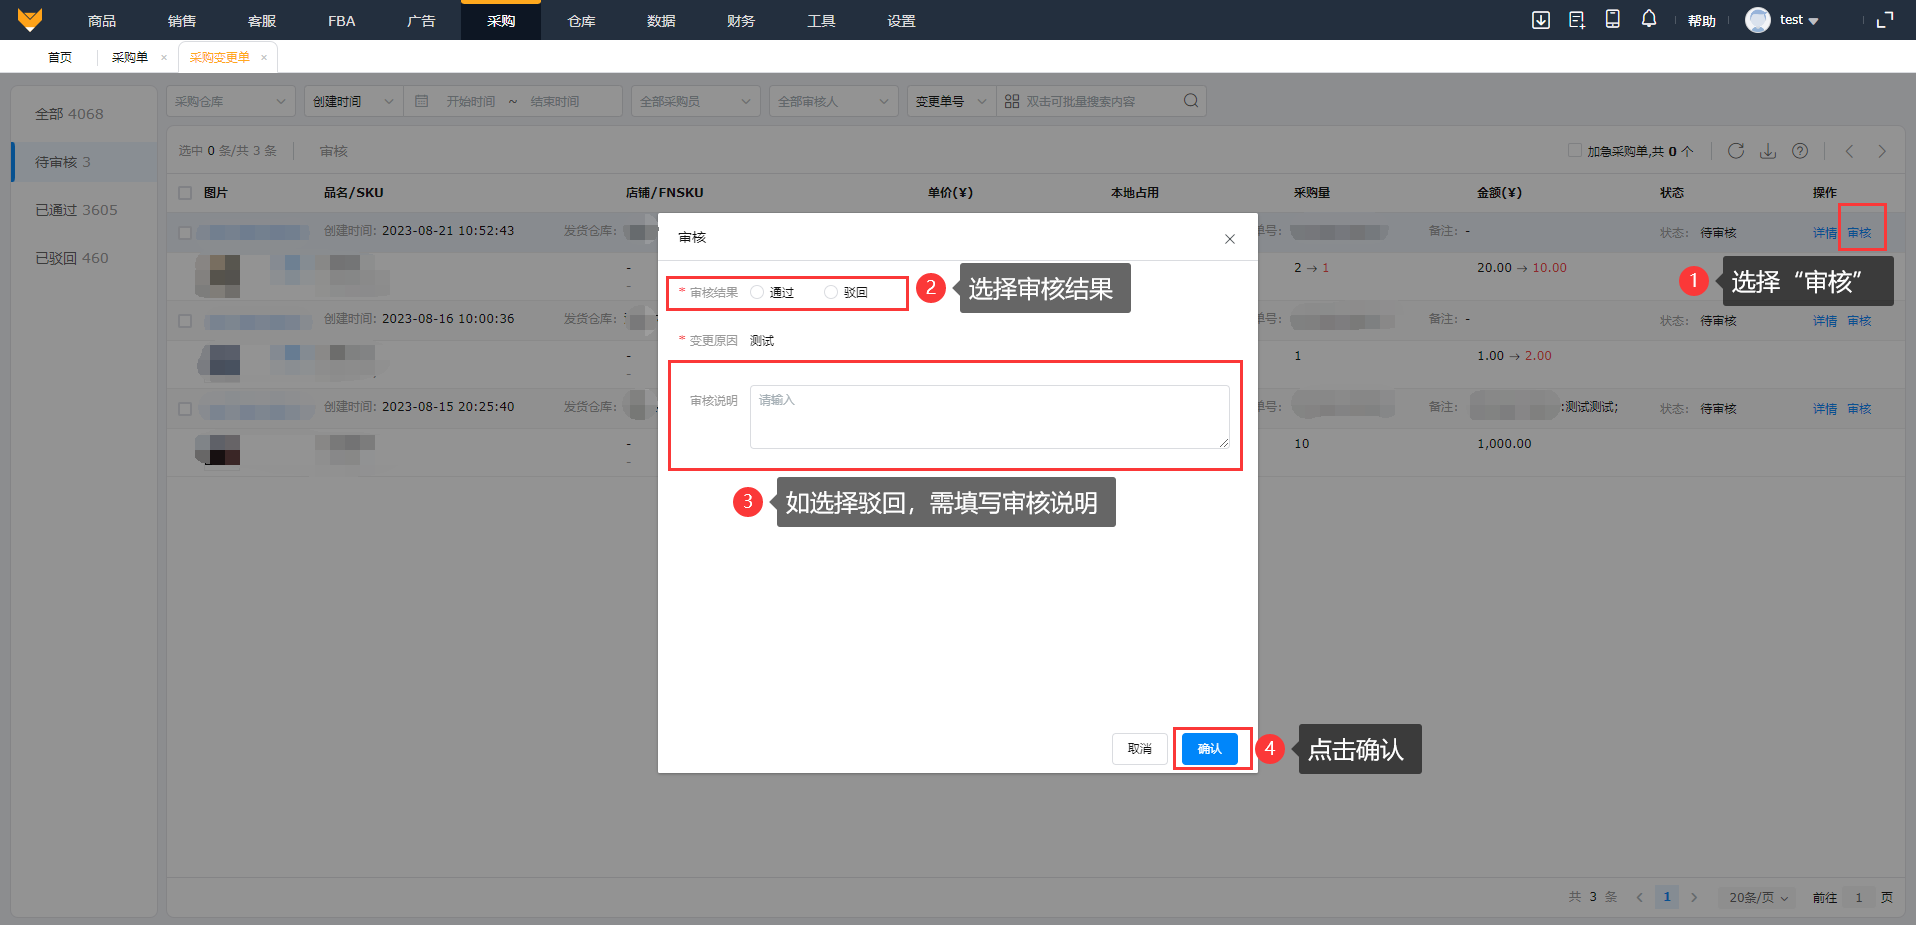The height and width of the screenshot is (925, 1916).
Task: Close the 采购变更单 tab
Action: (x=264, y=58)
